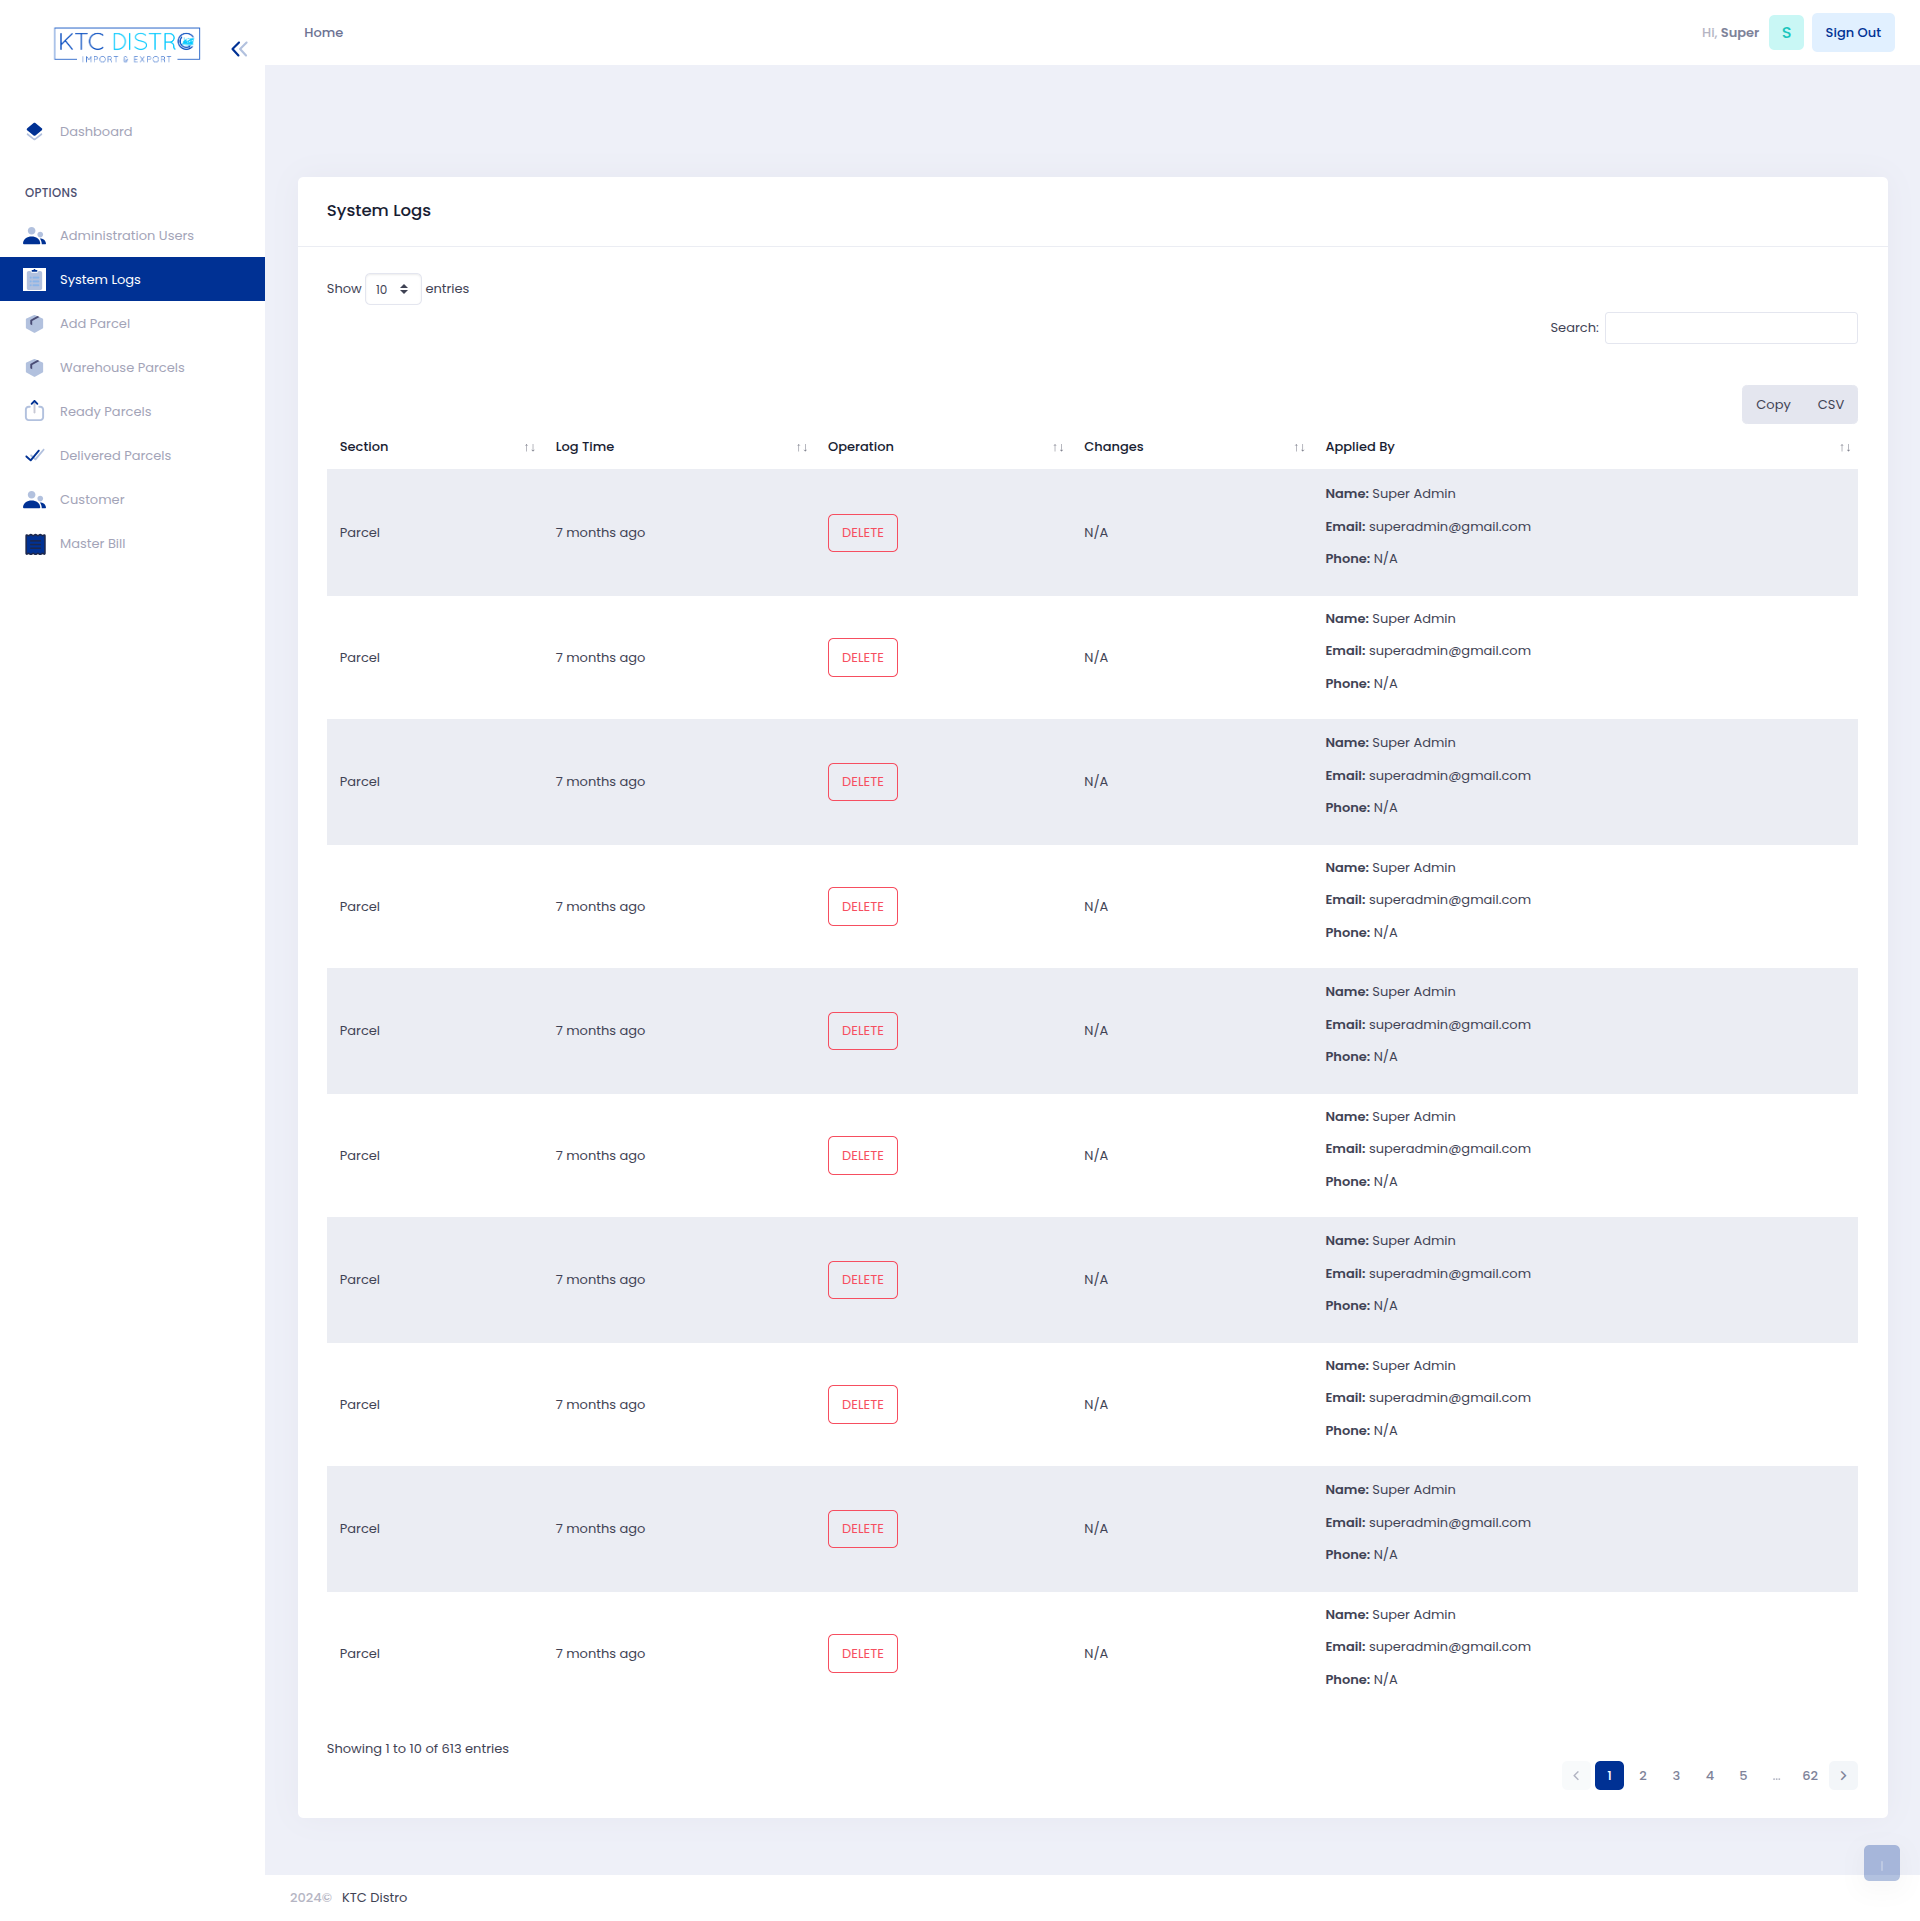Open the Show entries dropdown
This screenshot has width=1920, height=1921.
393,289
